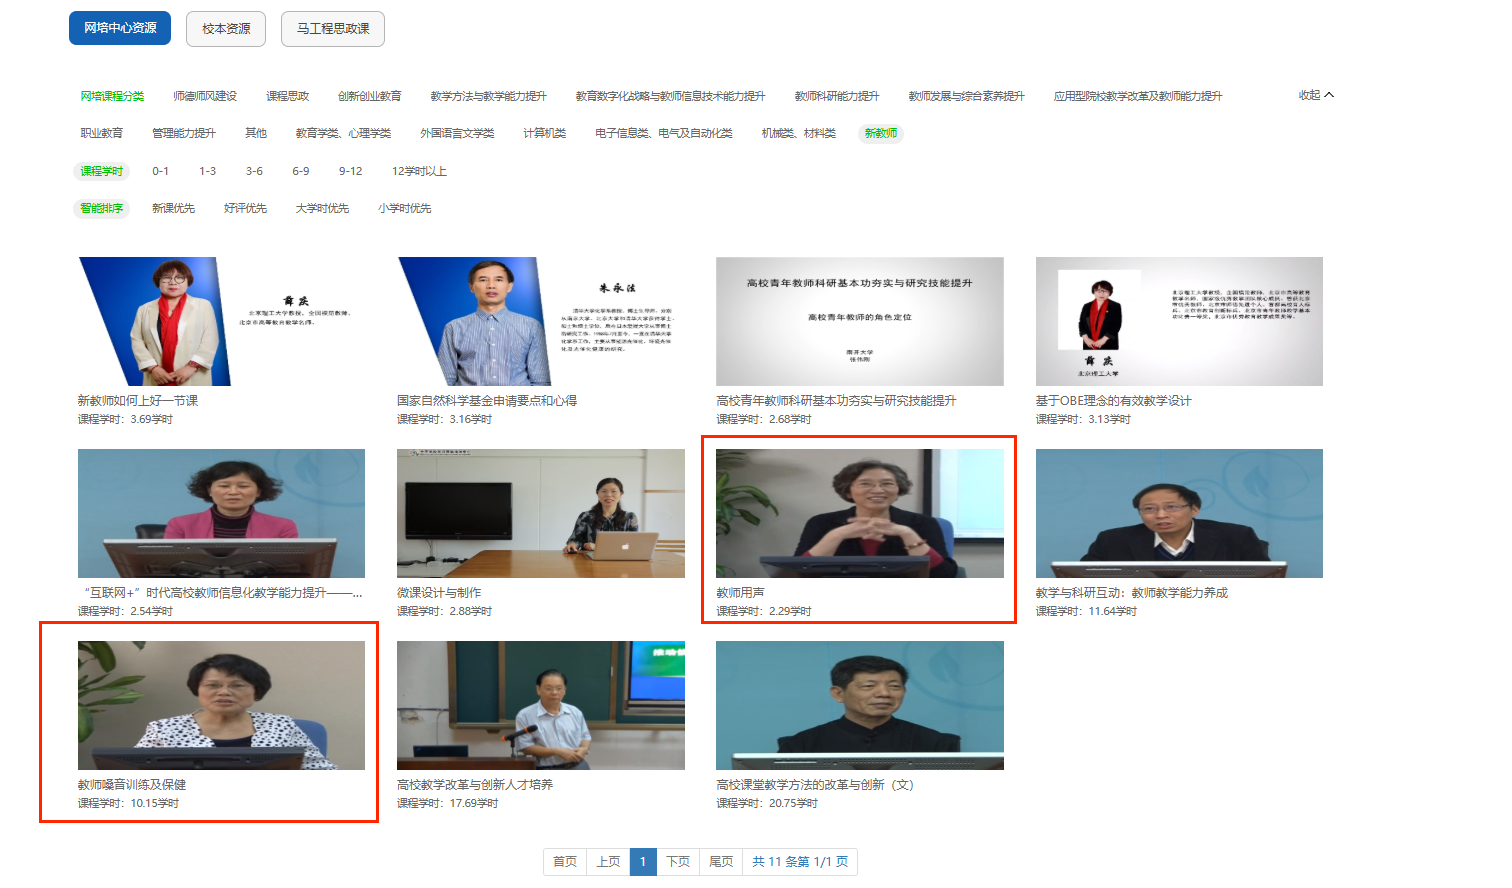This screenshot has width=1512, height=888.
Task: Open the 微课设计与制作 course thumbnail
Action: click(540, 513)
